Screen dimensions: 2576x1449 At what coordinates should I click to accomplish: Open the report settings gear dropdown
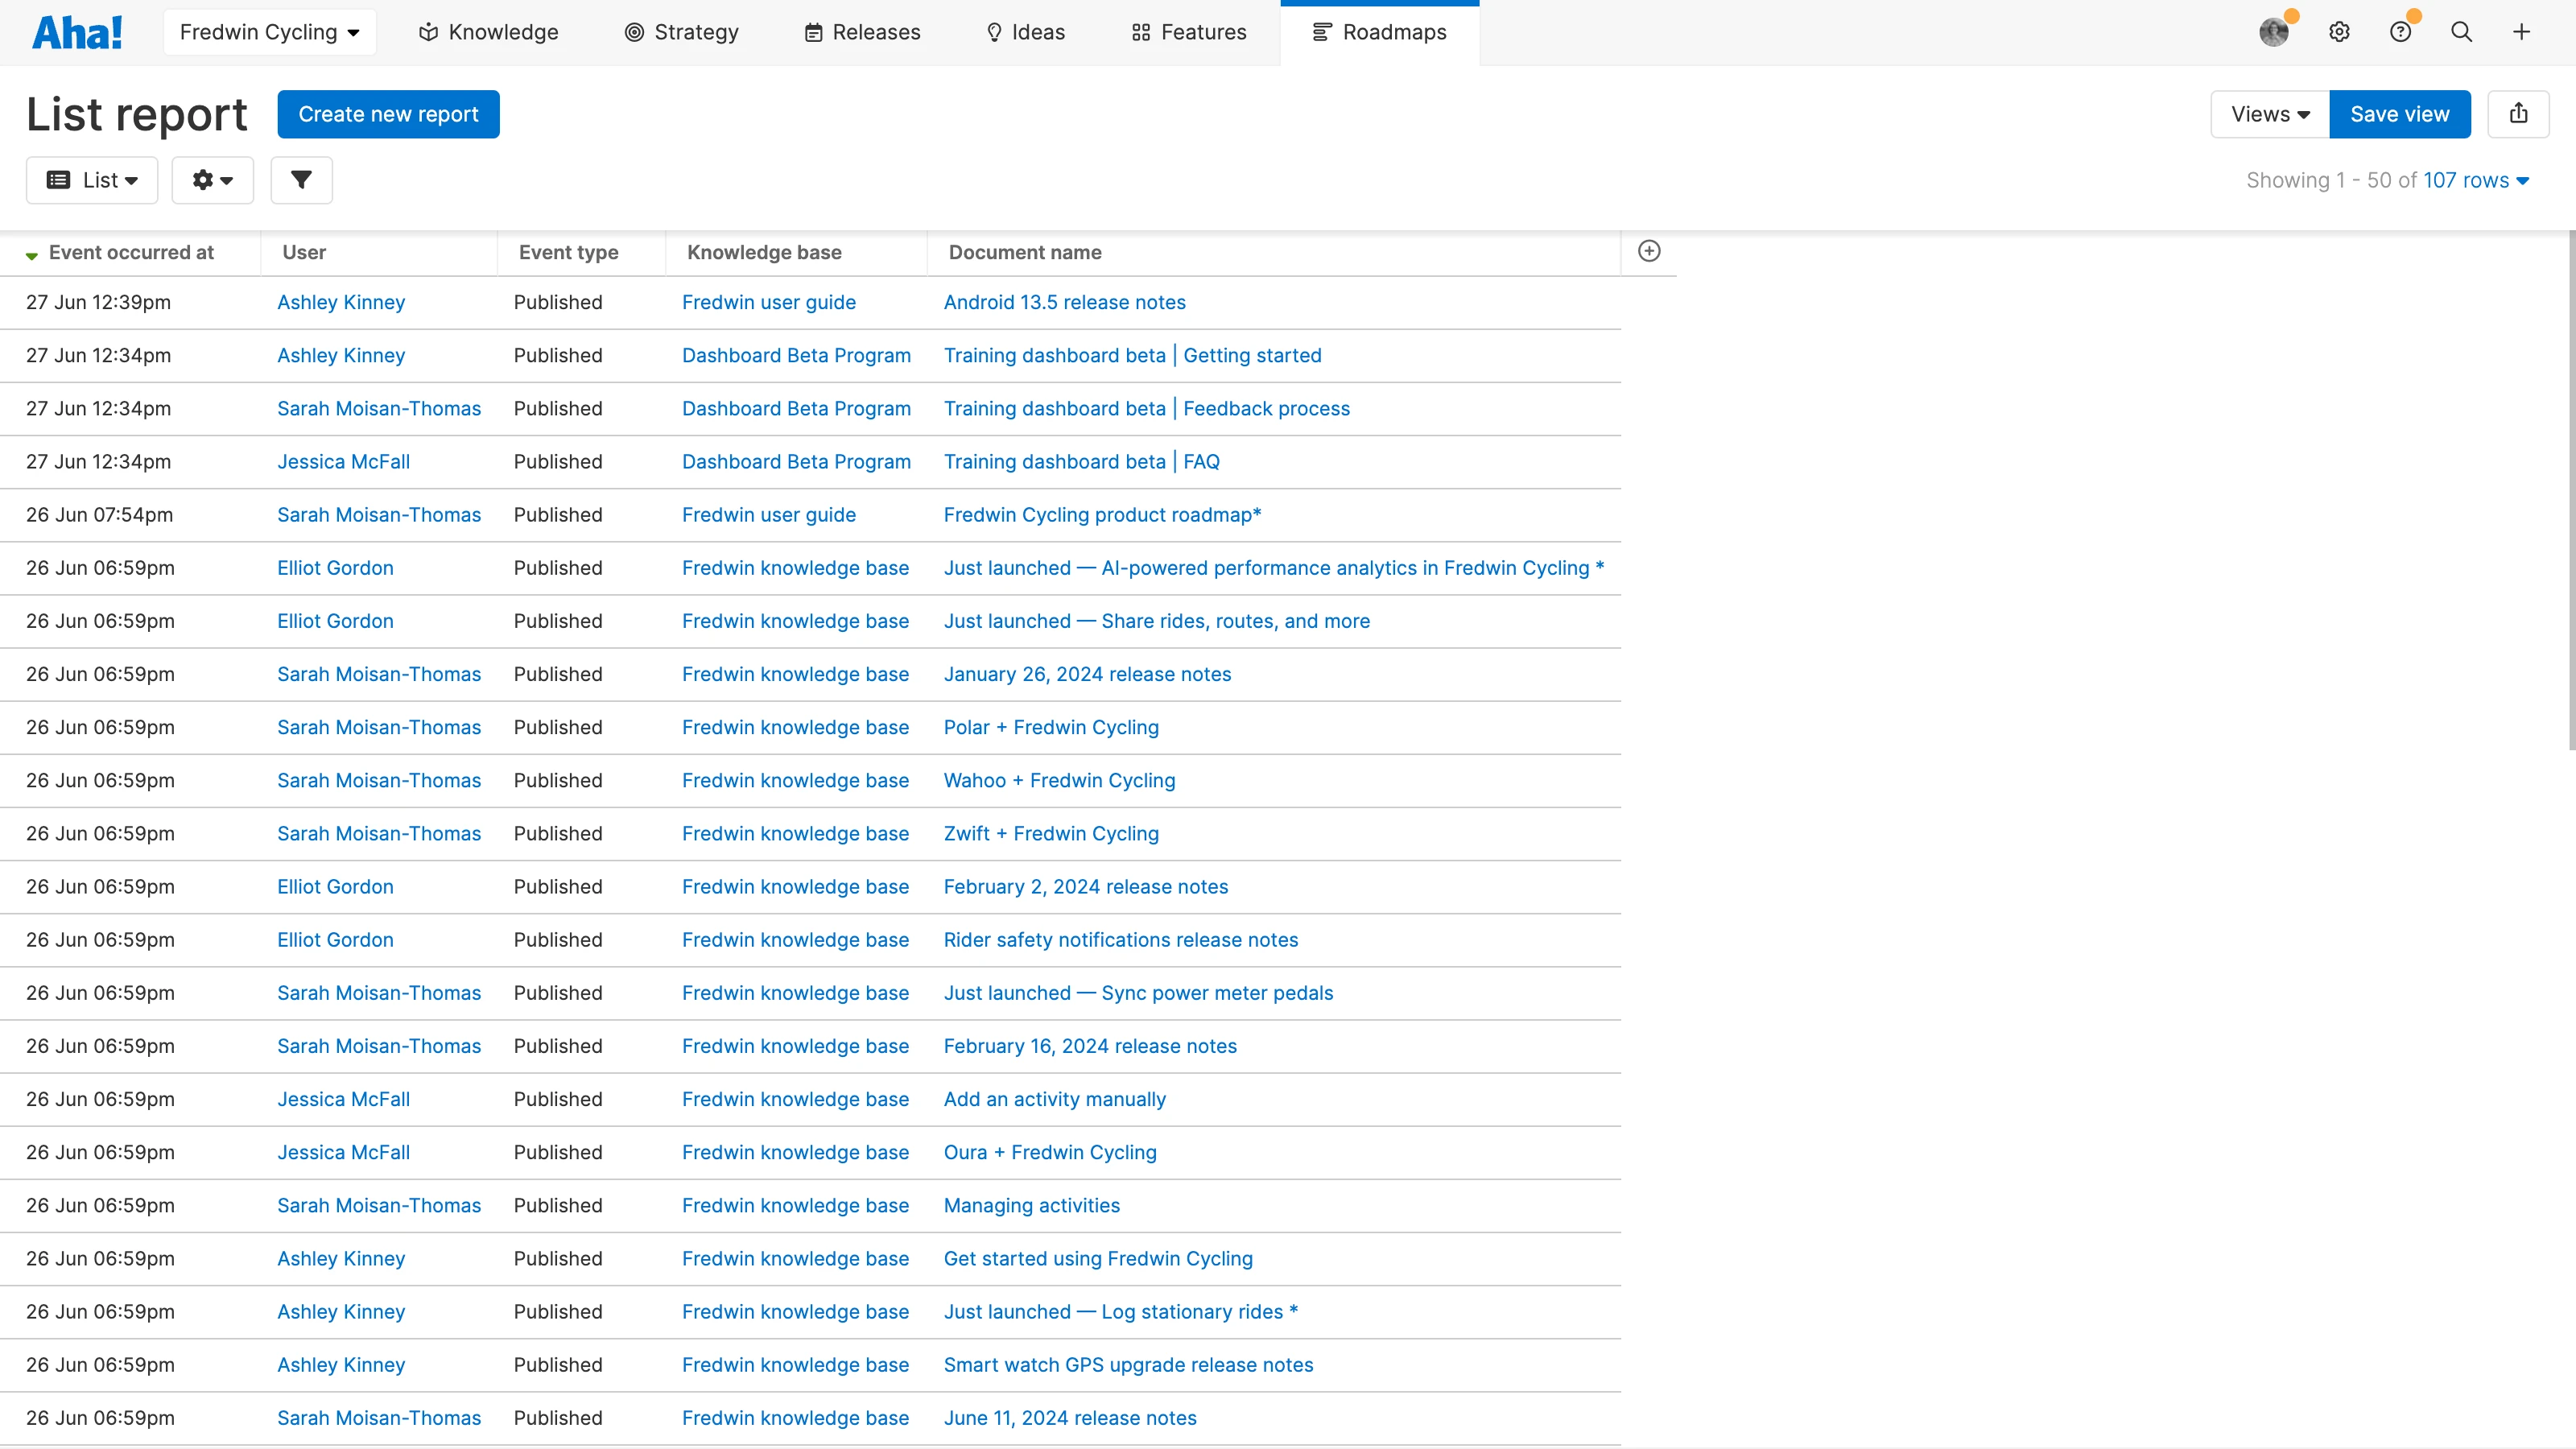(212, 180)
